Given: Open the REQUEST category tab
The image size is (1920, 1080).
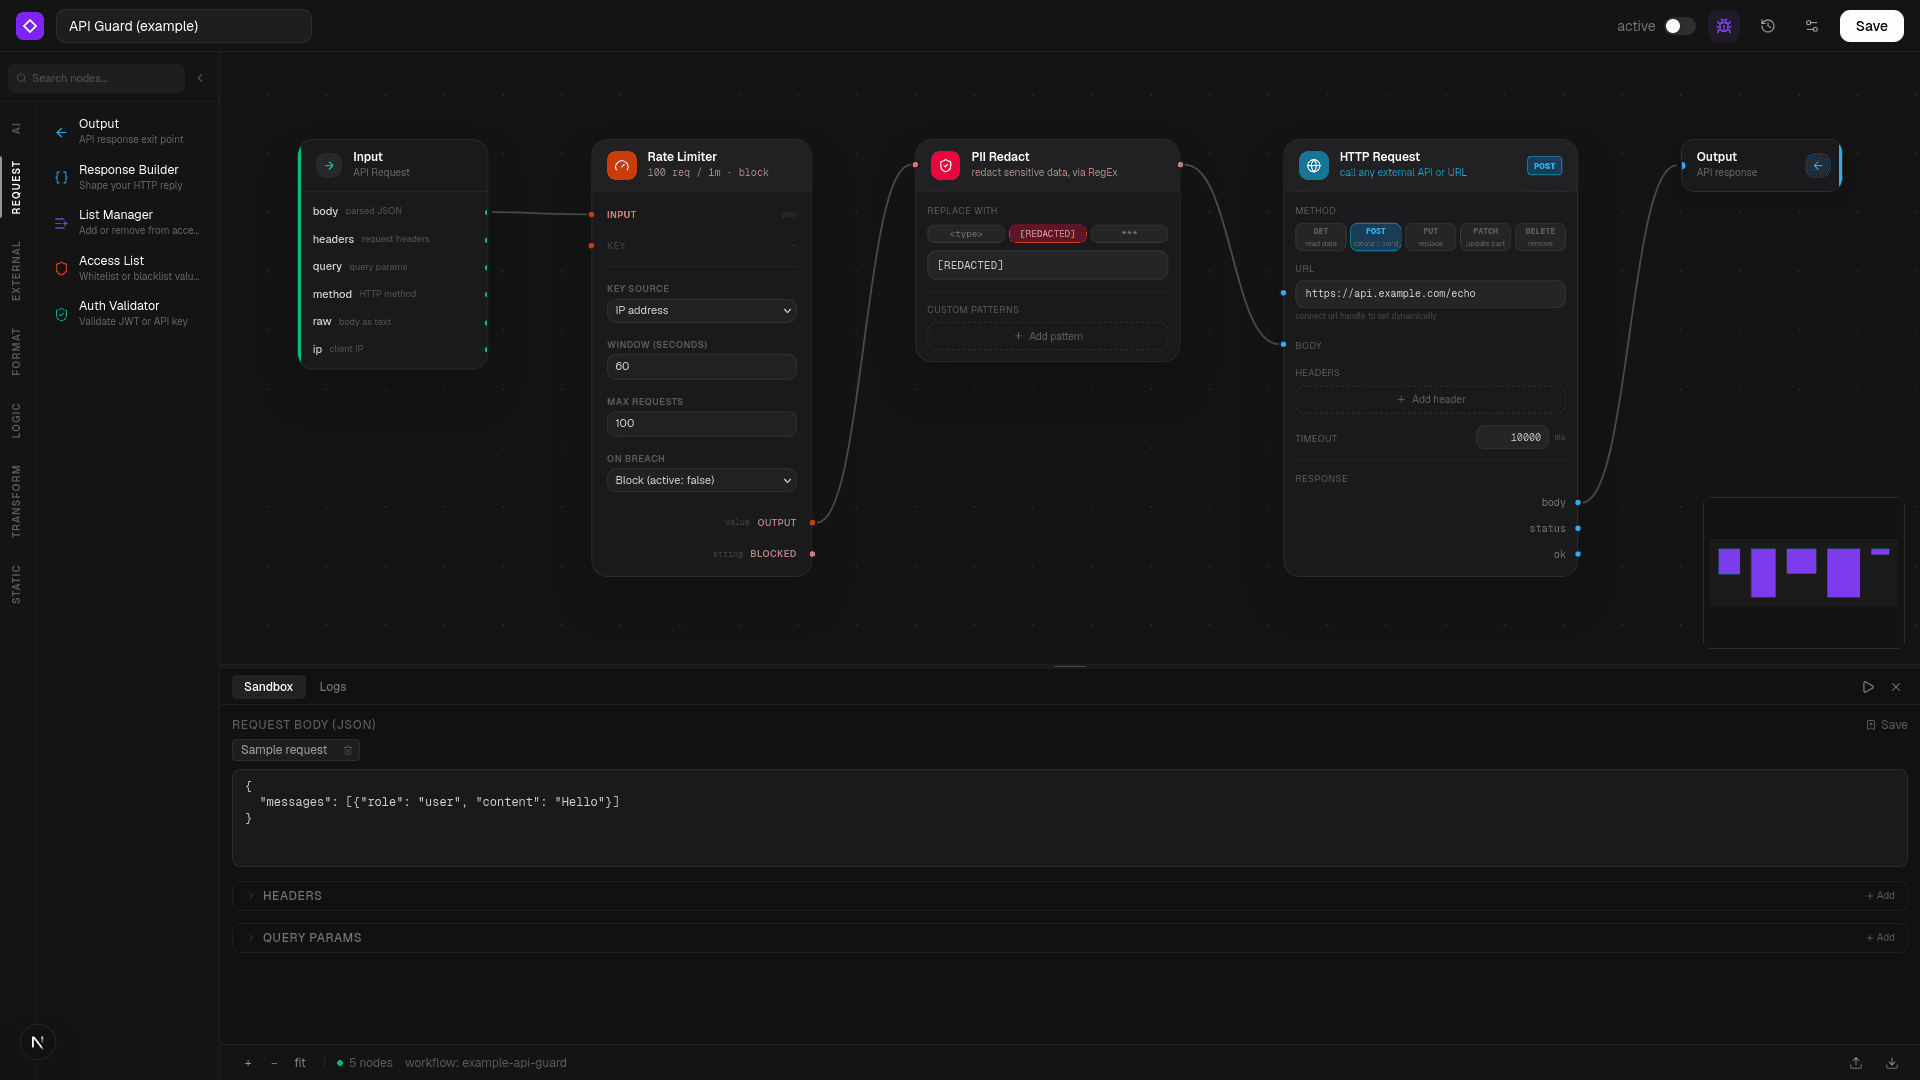Looking at the screenshot, I should (16, 187).
